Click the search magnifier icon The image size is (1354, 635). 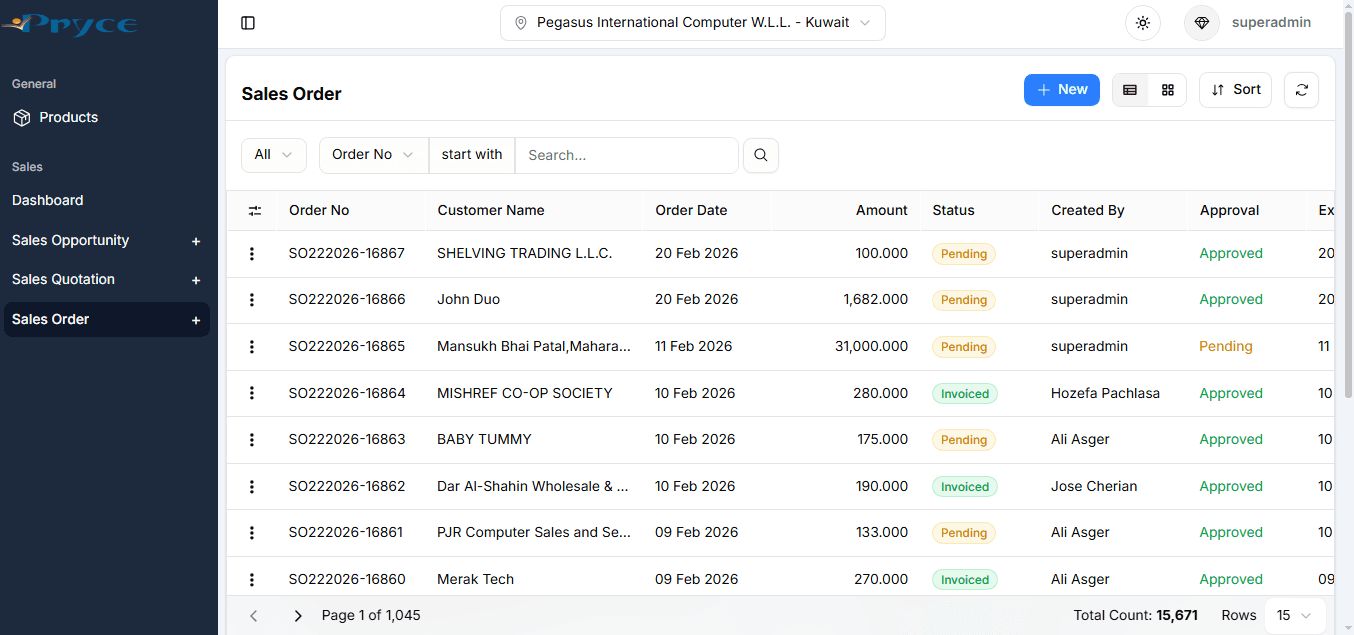[x=760, y=155]
